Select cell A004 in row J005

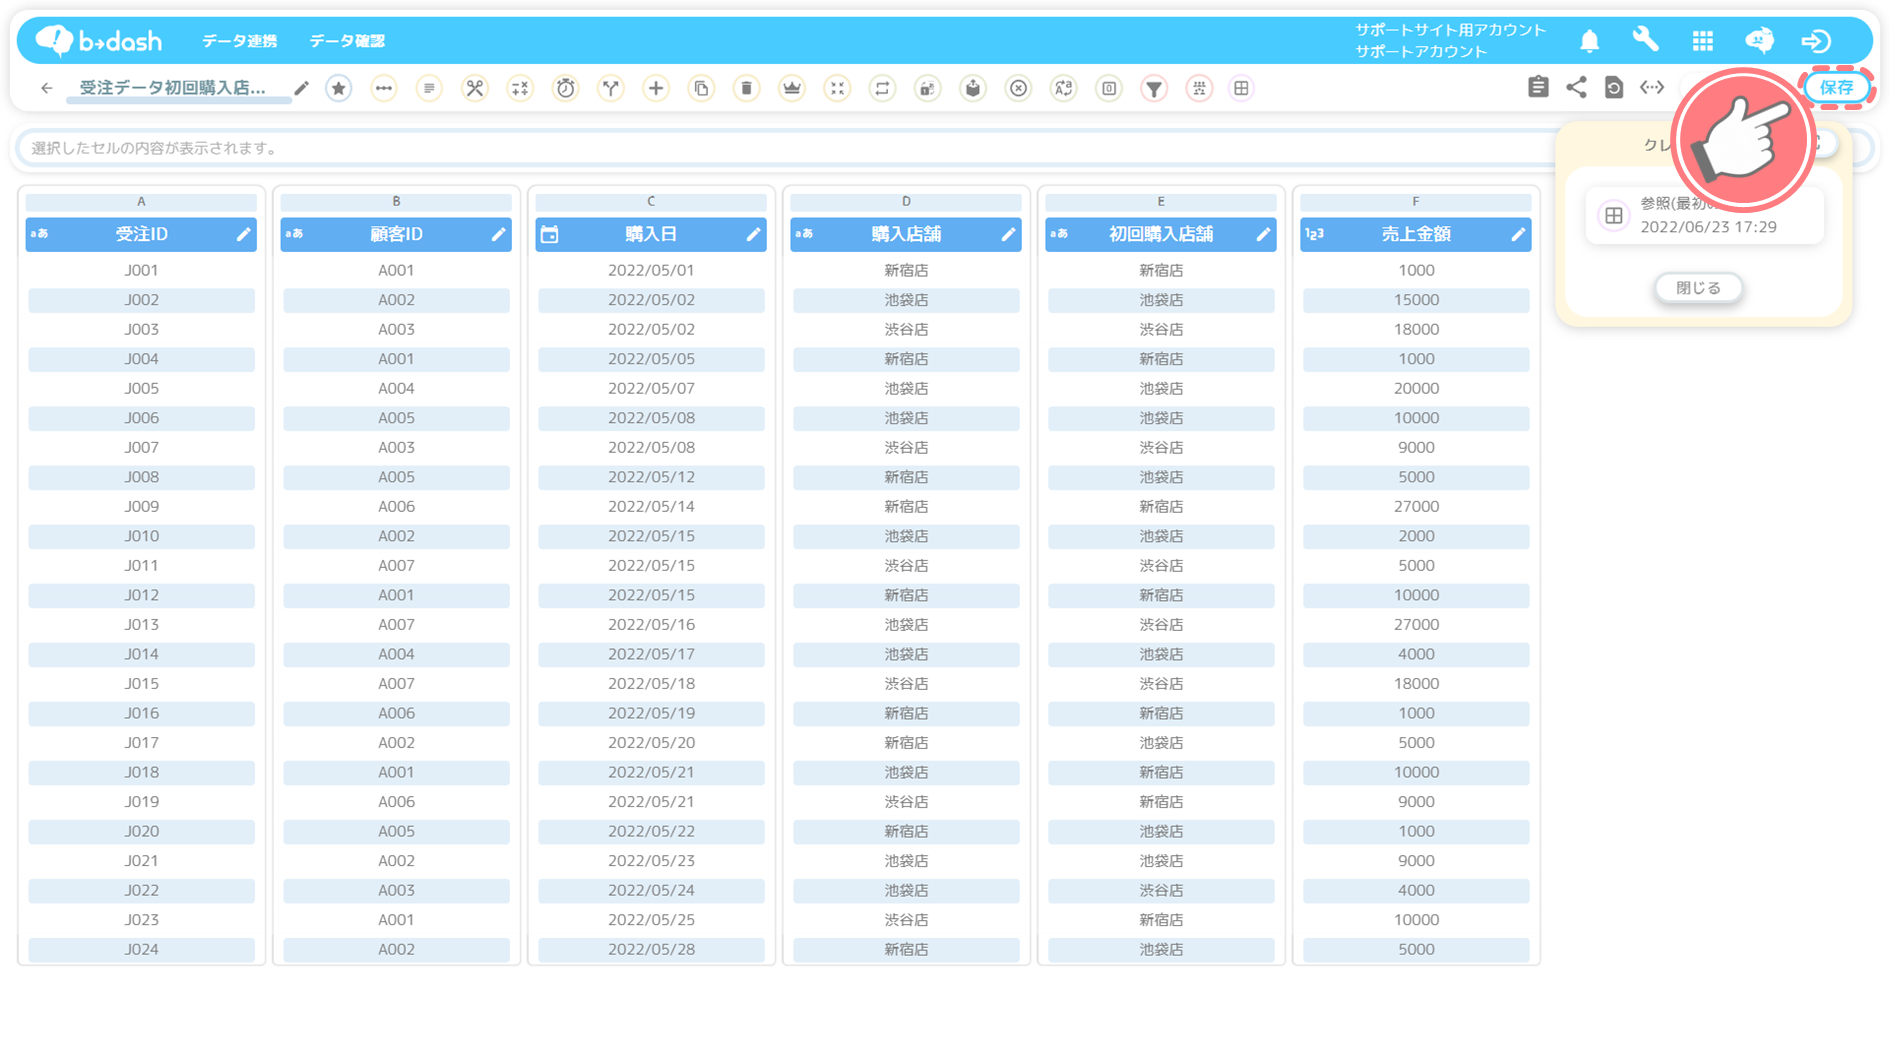pyautogui.click(x=396, y=388)
